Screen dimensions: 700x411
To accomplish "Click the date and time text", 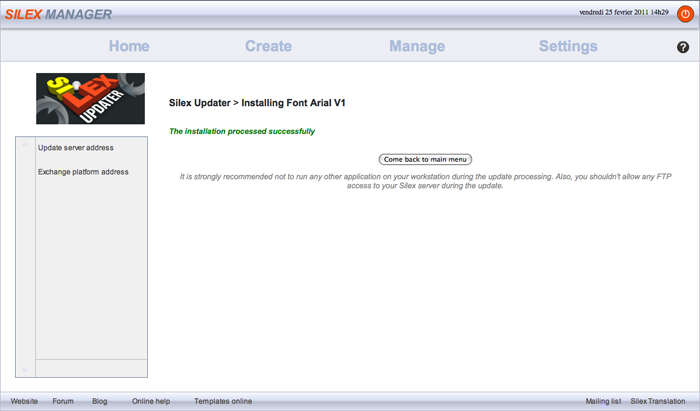I will (624, 12).
